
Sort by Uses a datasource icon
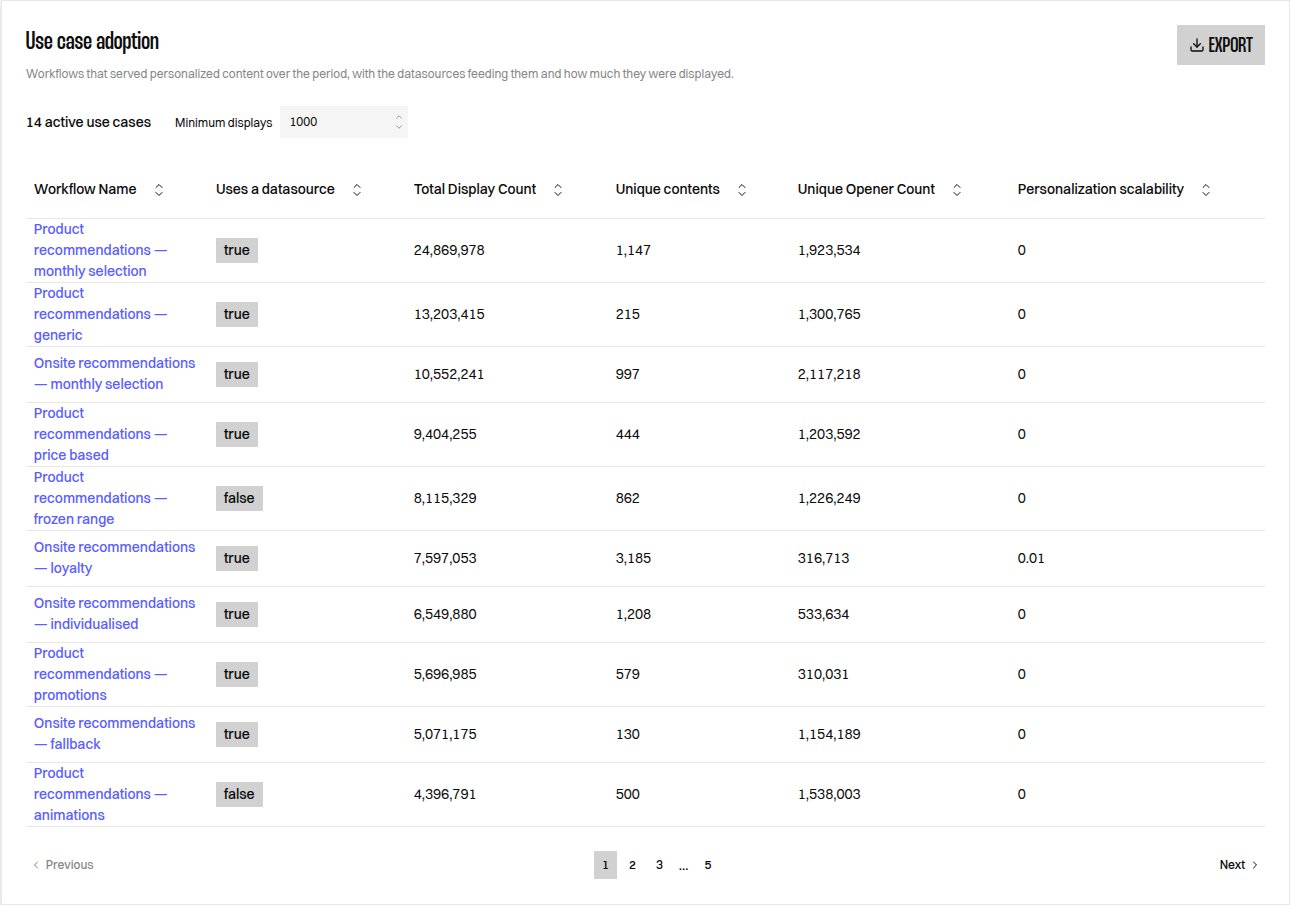point(357,189)
